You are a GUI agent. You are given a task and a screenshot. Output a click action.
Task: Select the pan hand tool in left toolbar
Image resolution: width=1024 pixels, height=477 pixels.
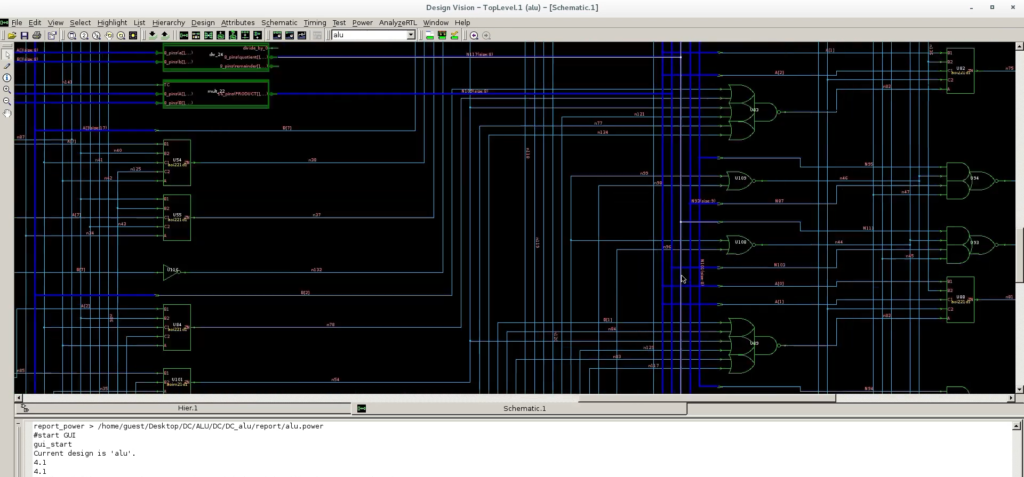(x=7, y=114)
